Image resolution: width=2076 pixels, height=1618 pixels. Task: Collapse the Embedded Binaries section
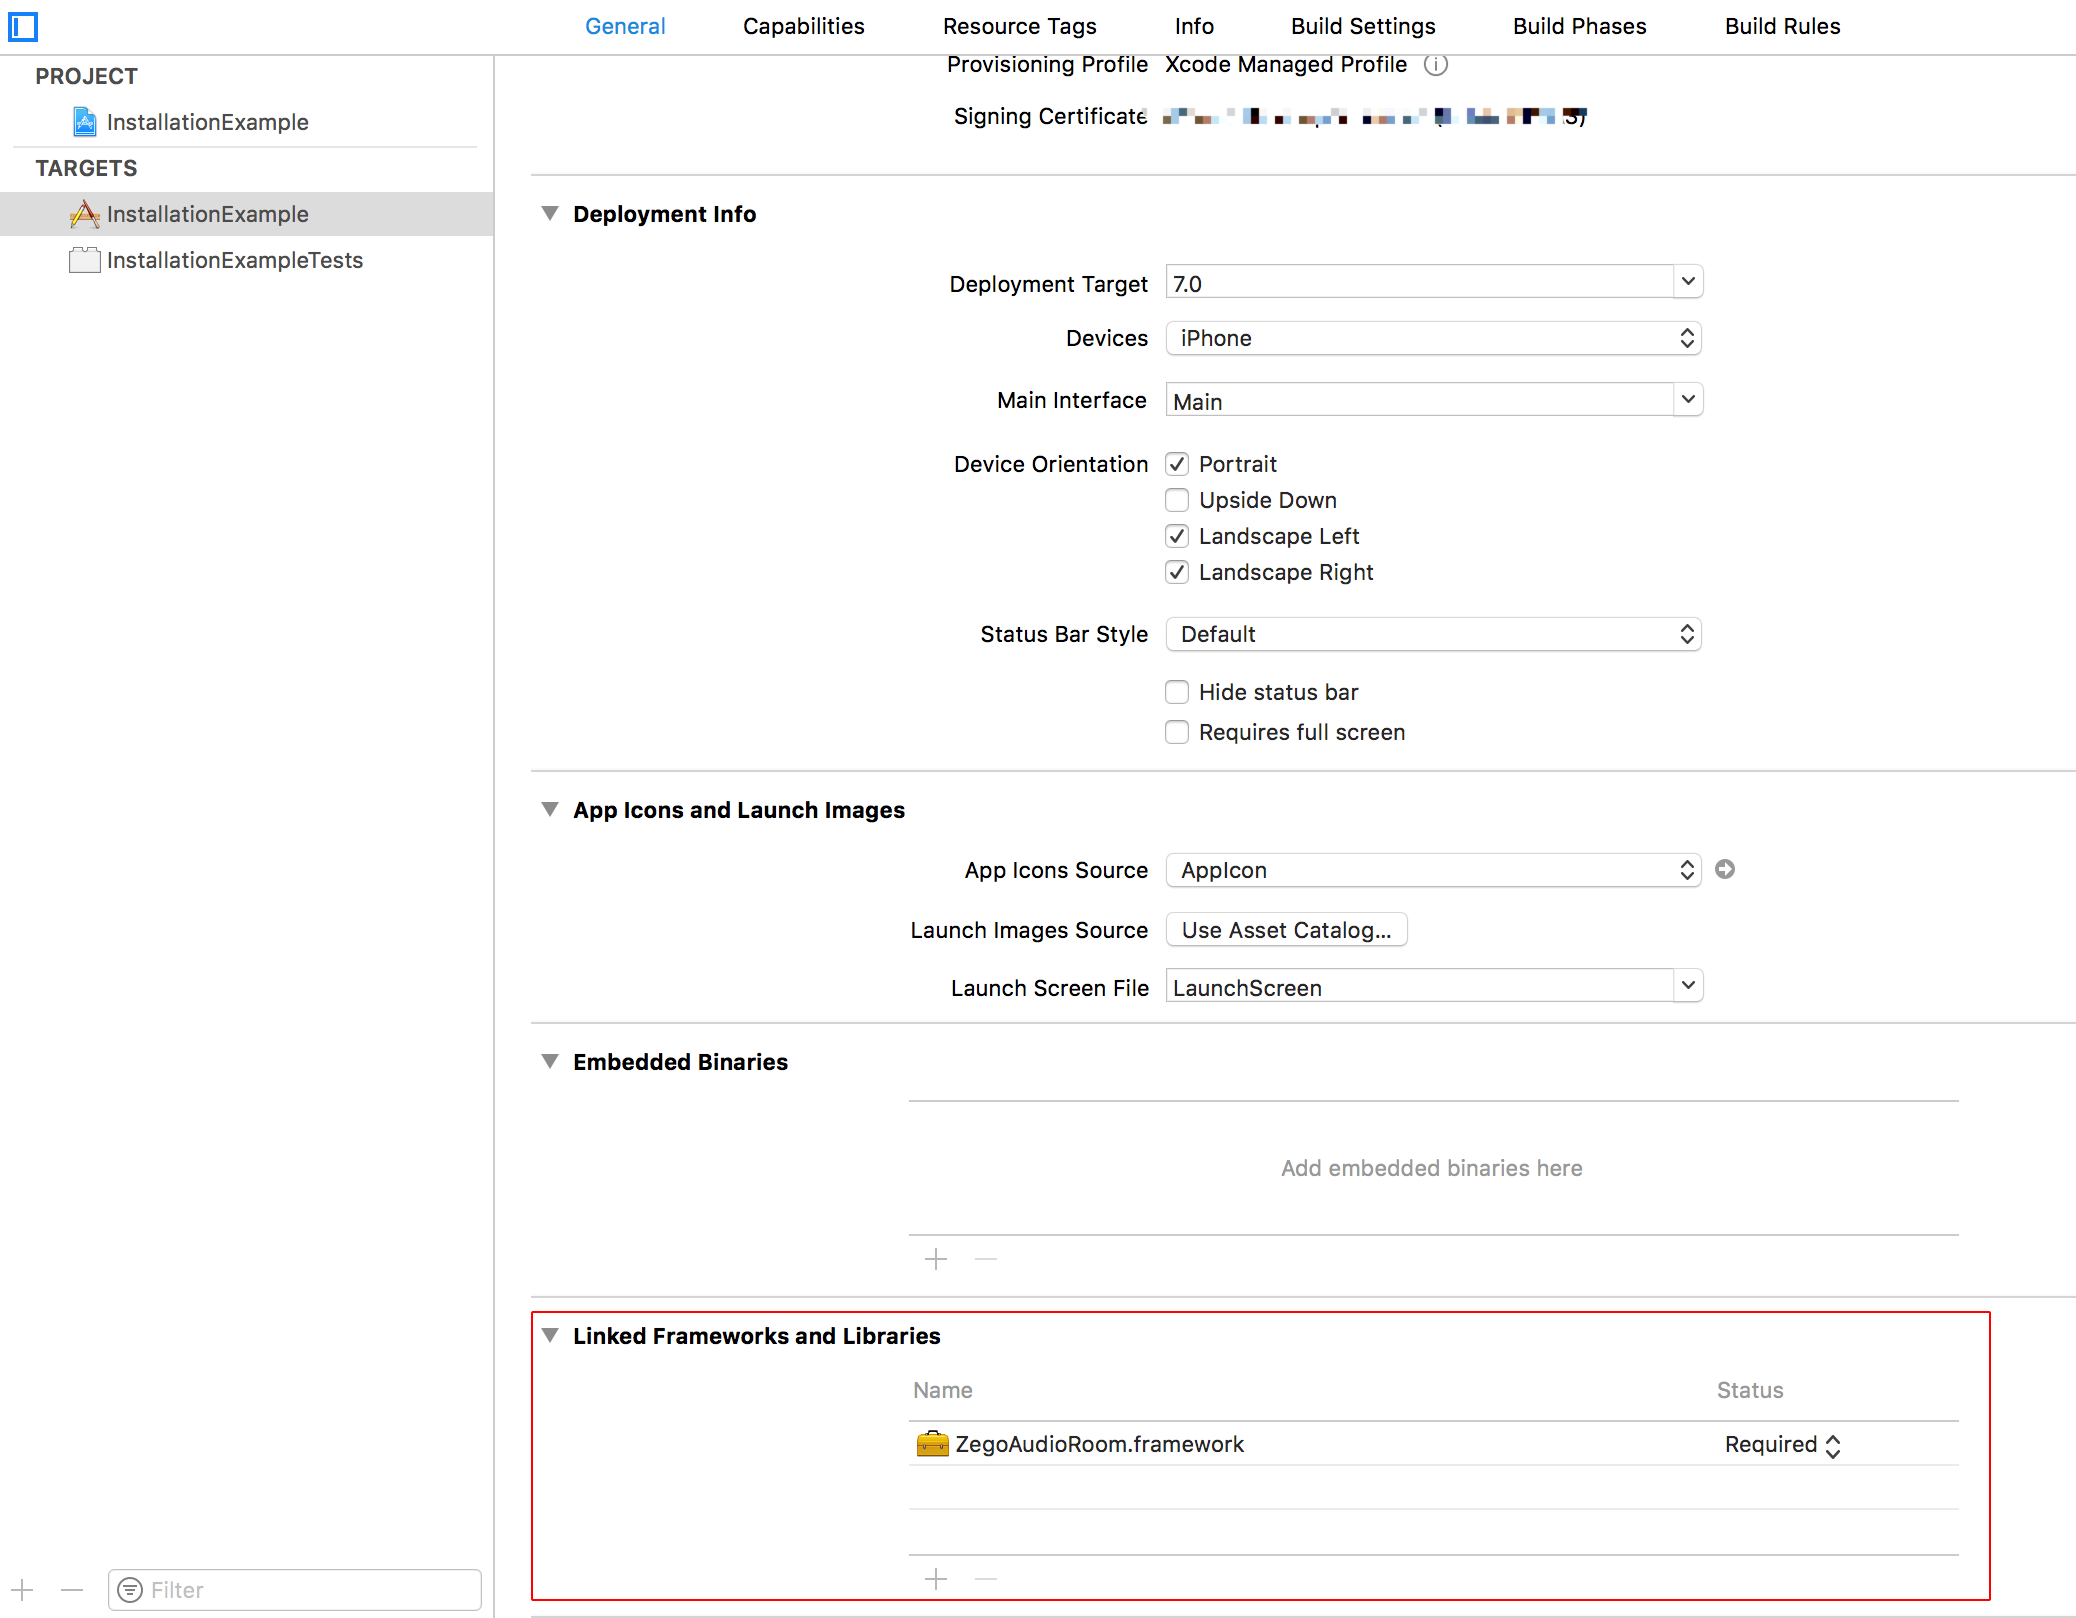(x=550, y=1061)
